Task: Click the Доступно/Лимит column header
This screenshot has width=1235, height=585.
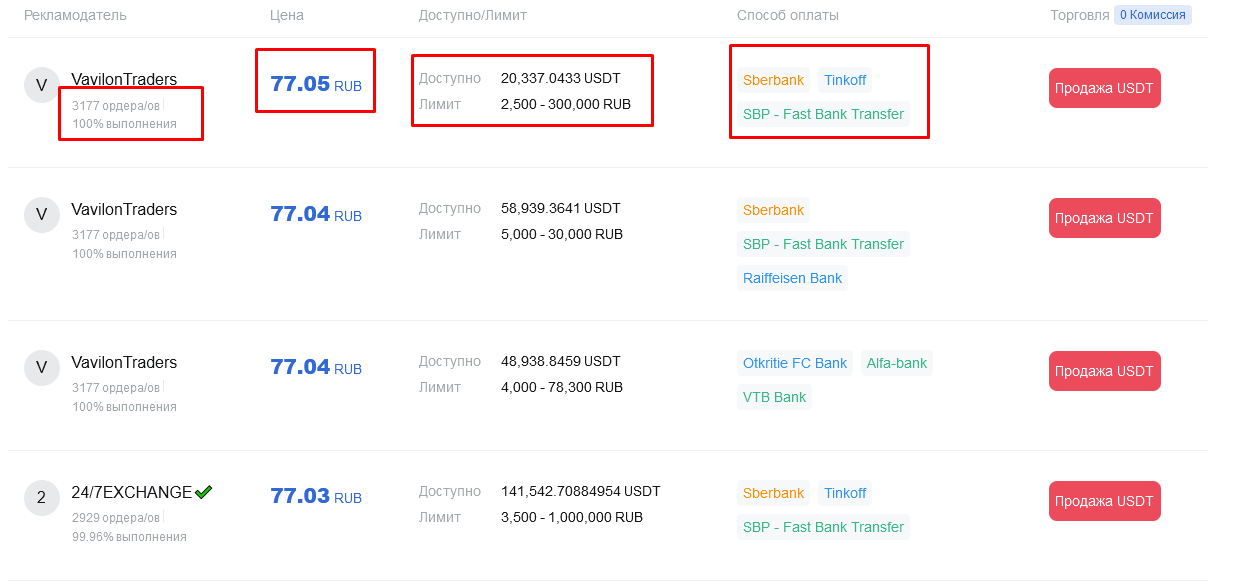Action: pos(473,15)
